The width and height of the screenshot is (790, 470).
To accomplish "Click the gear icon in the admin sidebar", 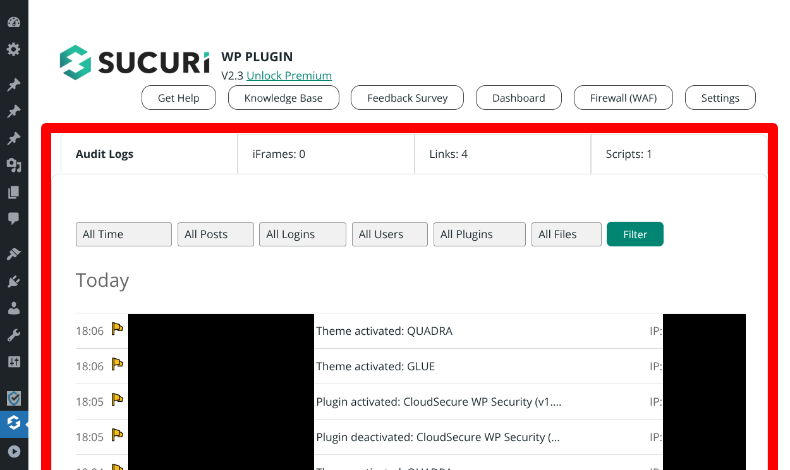I will click(x=14, y=49).
